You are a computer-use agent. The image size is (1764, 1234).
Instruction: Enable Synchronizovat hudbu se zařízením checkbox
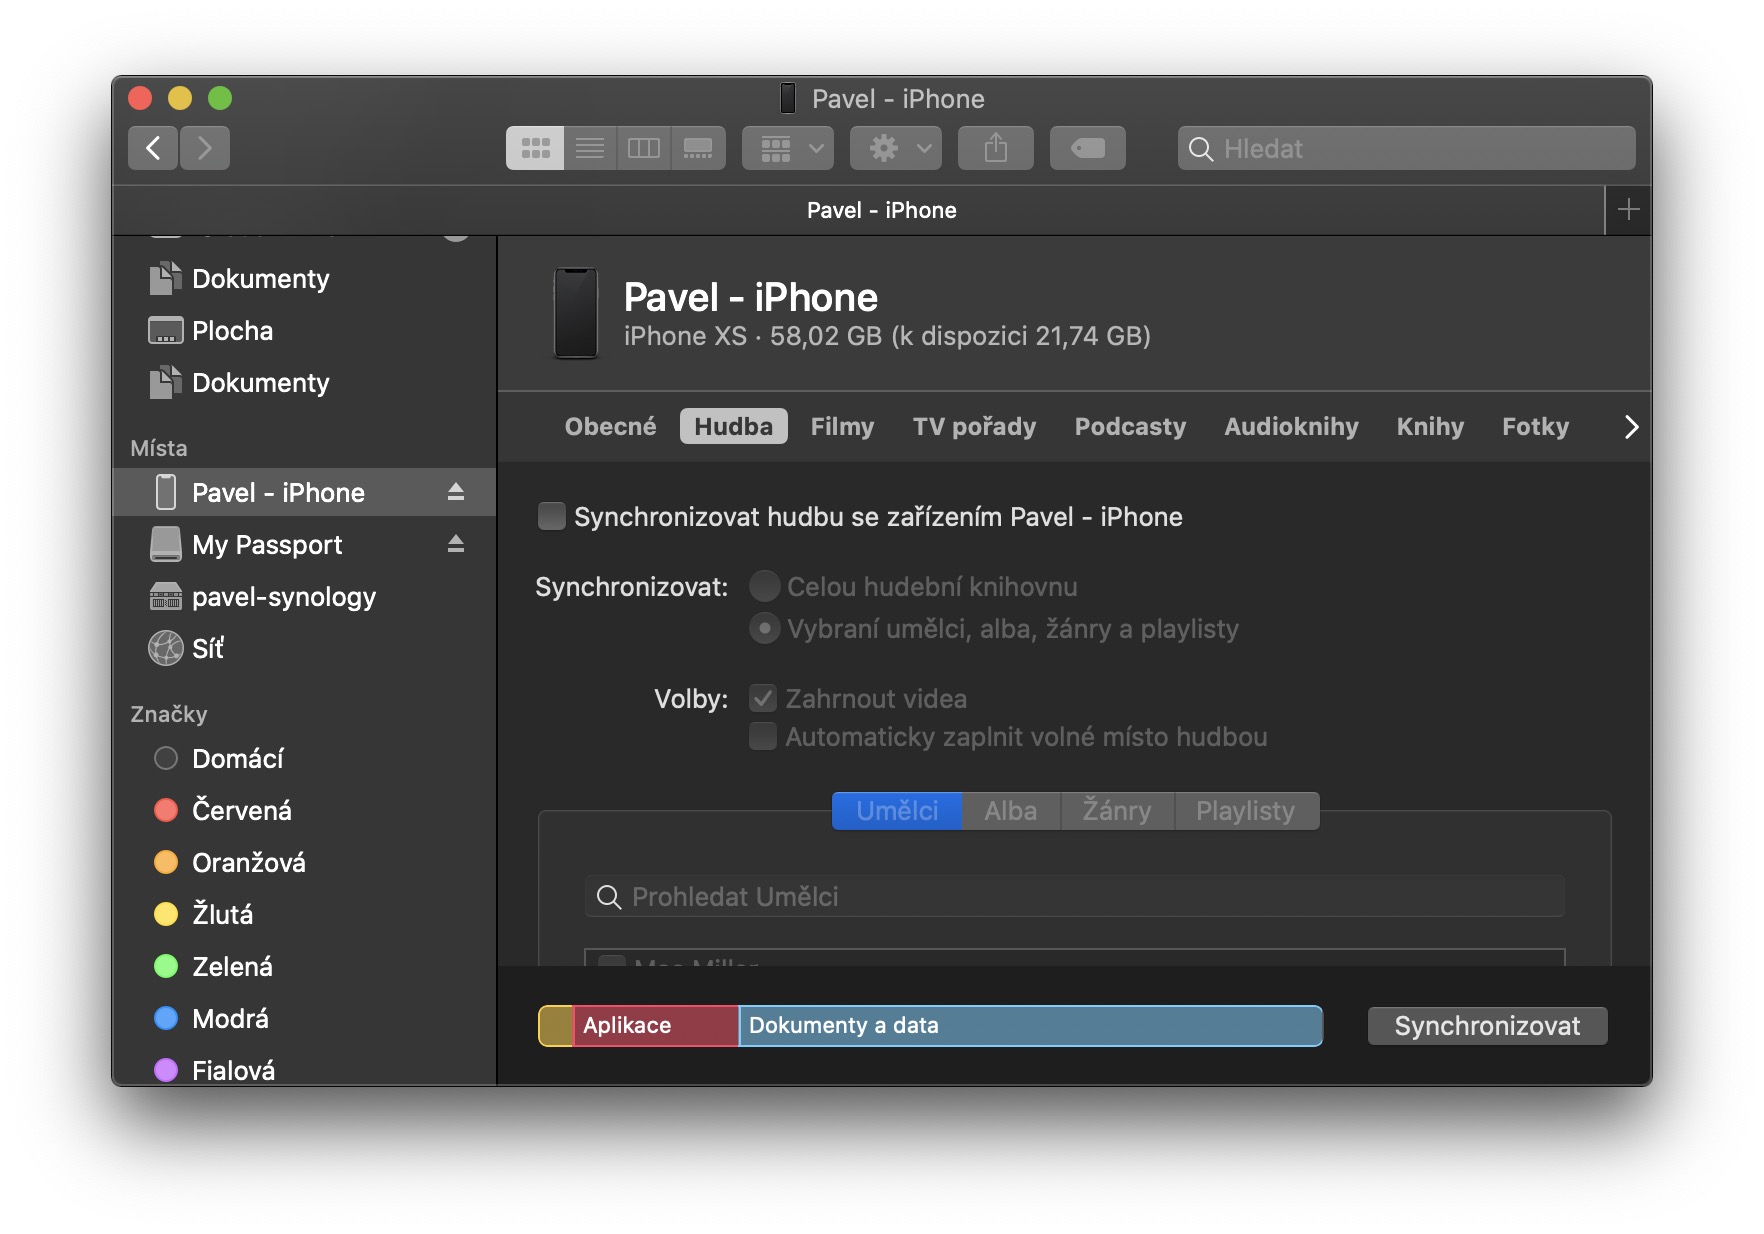click(551, 516)
